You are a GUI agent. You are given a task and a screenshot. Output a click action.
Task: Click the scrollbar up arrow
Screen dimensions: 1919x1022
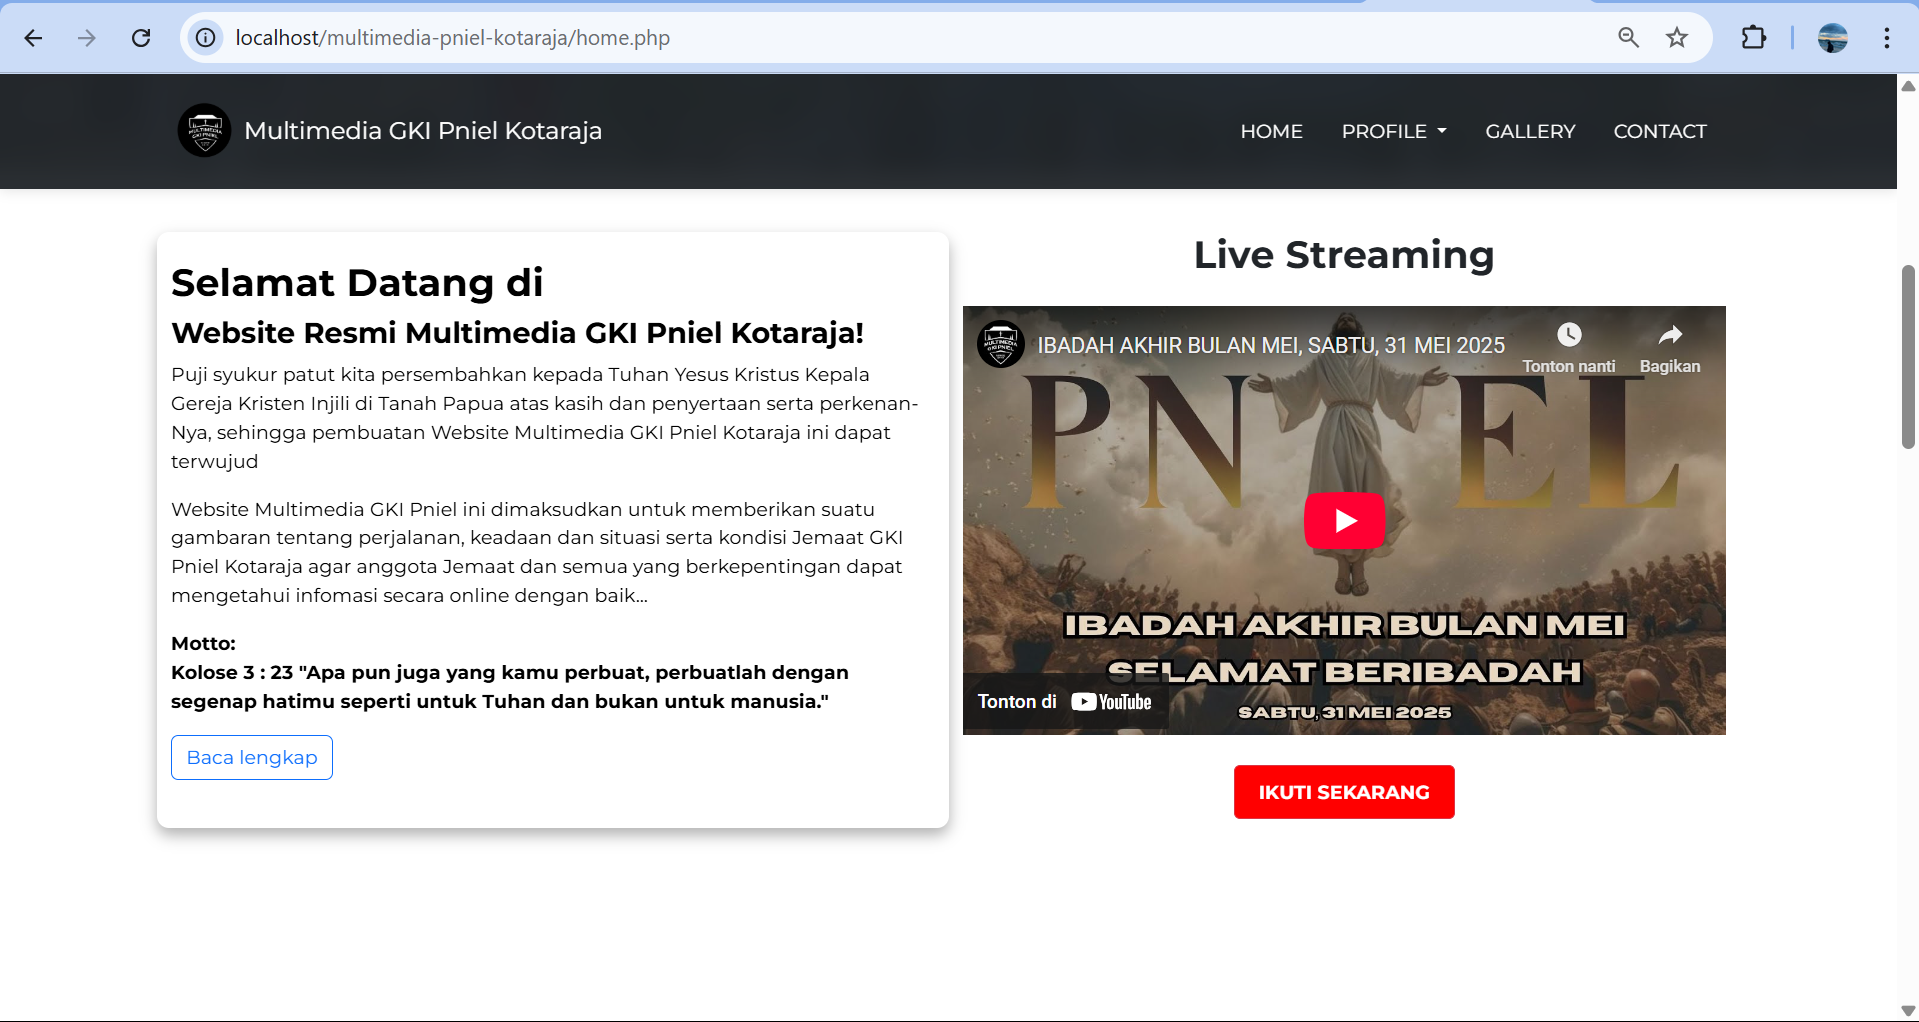pos(1908,86)
